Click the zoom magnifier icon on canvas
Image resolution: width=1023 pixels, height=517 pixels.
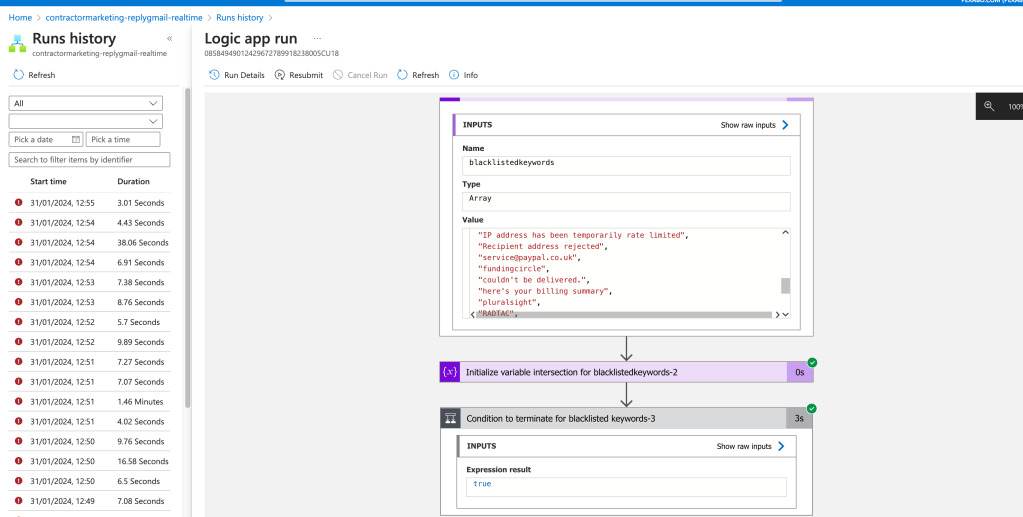click(989, 106)
